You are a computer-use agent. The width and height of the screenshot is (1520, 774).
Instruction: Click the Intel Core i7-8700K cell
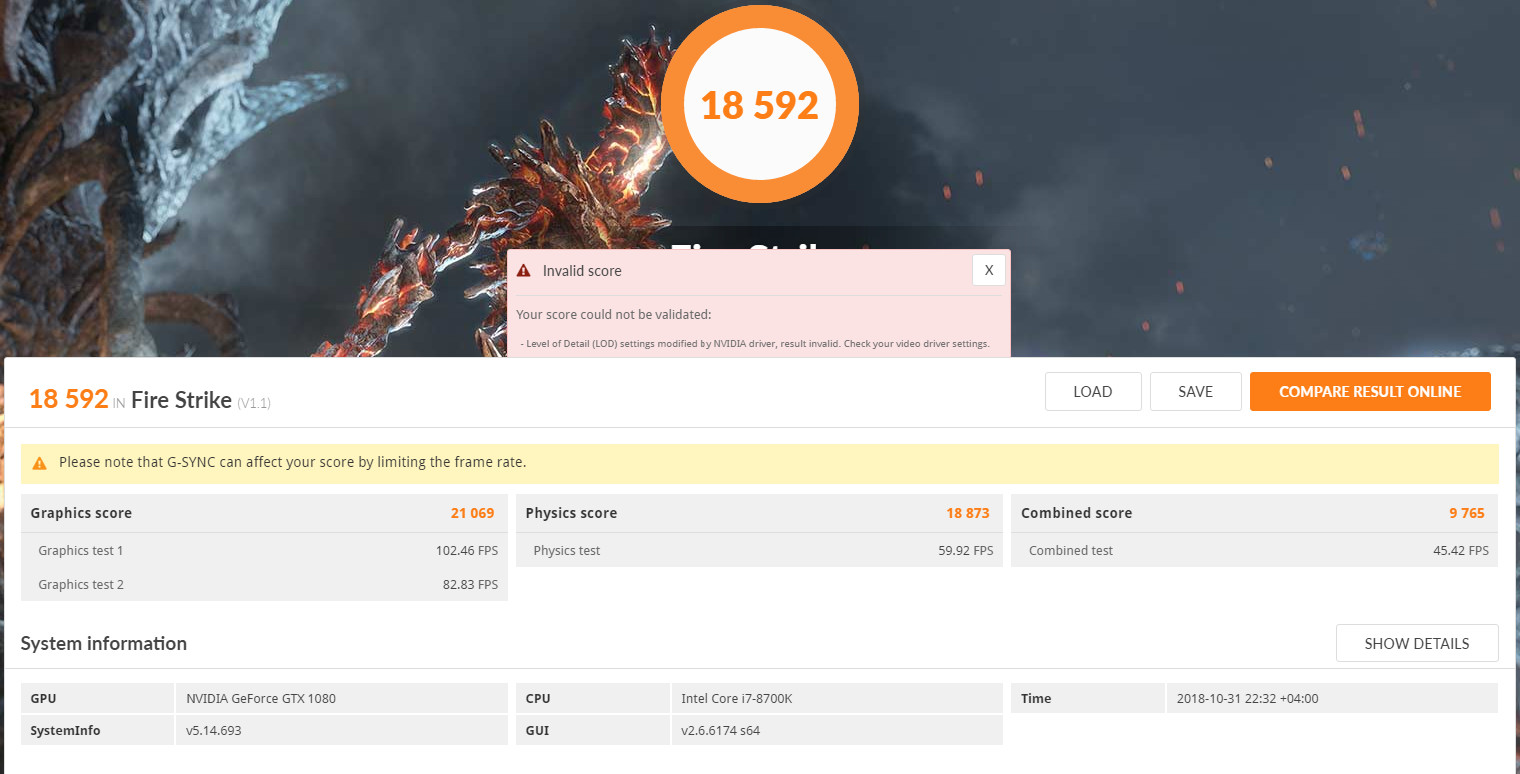tap(836, 698)
